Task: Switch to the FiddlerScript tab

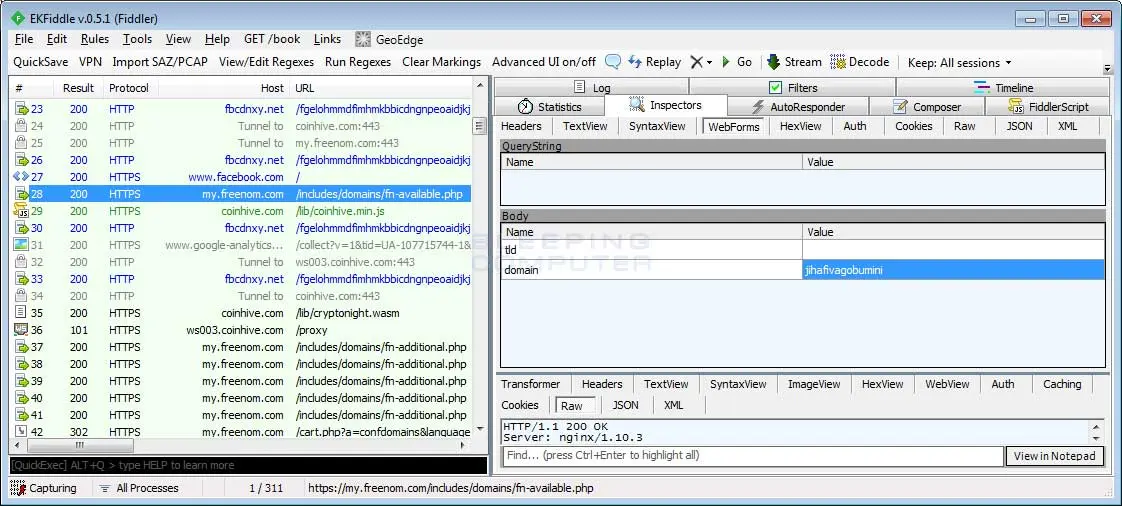Action: coord(1048,107)
